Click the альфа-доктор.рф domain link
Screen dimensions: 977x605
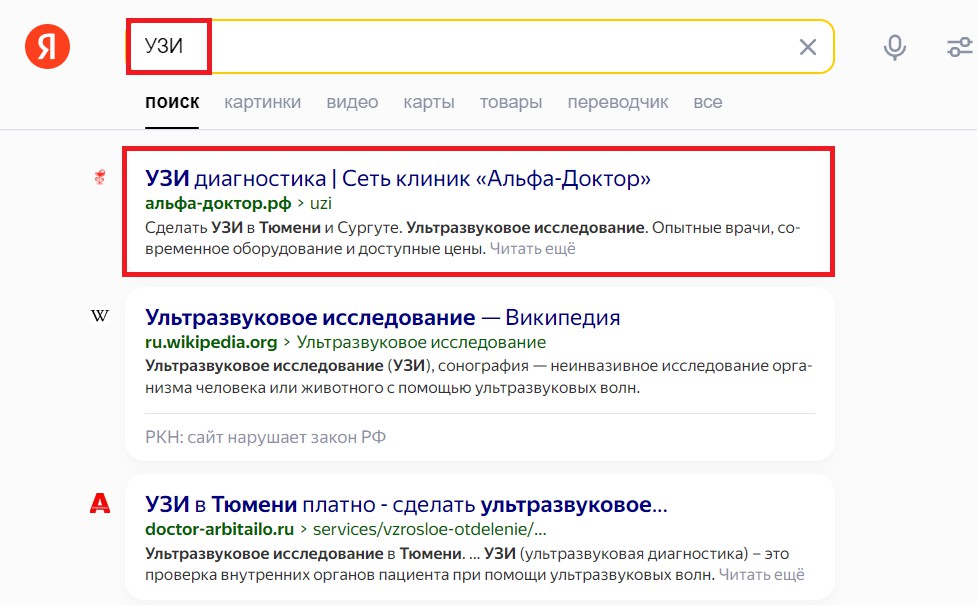point(218,204)
